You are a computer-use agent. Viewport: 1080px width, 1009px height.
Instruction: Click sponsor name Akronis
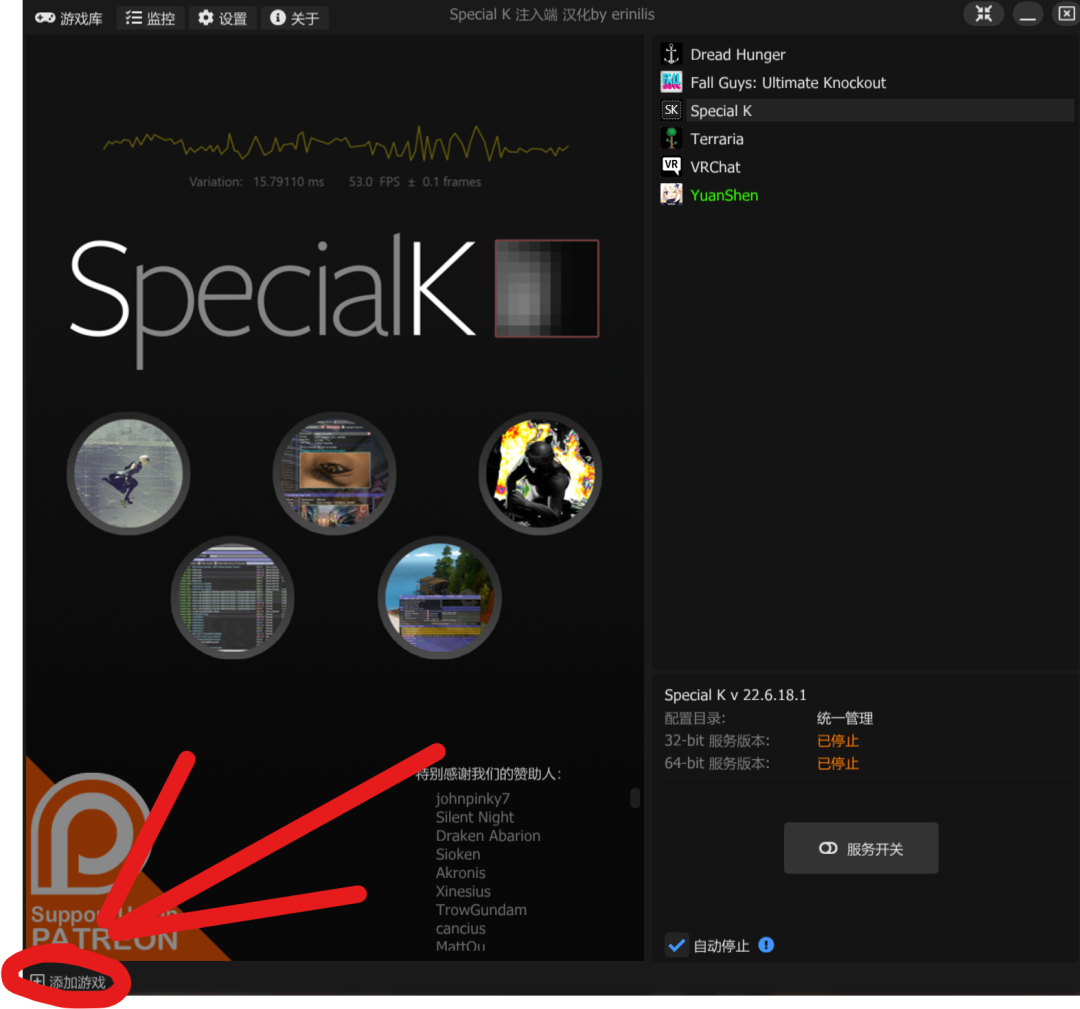pyautogui.click(x=461, y=873)
